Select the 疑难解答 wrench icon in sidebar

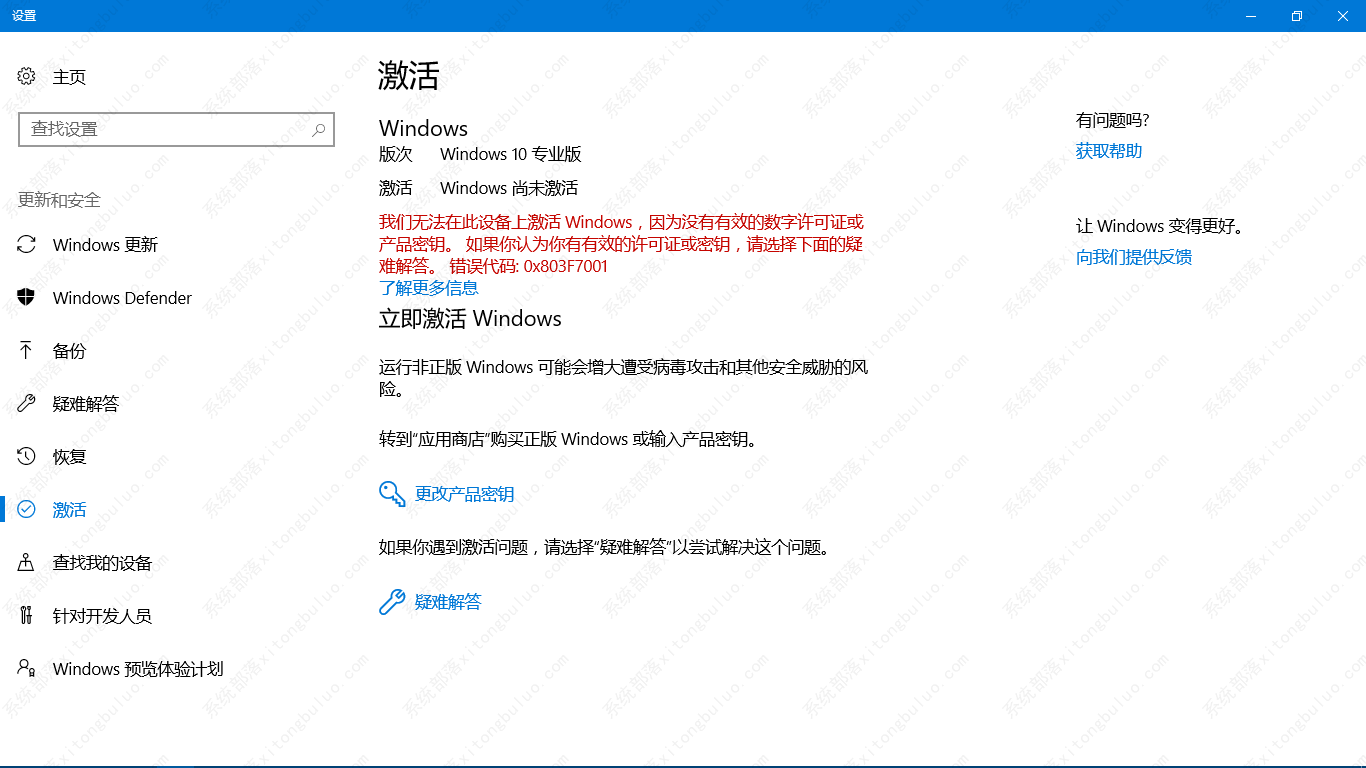pyautogui.click(x=27, y=403)
